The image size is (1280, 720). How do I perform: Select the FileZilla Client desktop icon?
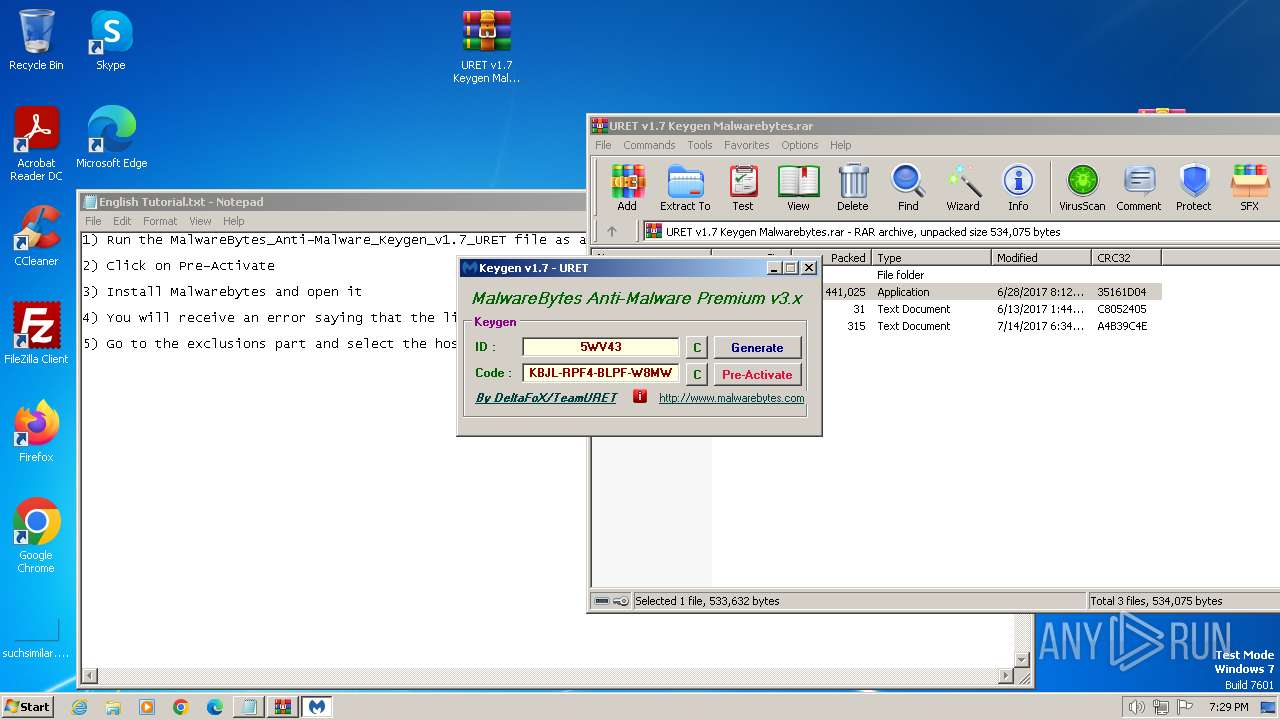pyautogui.click(x=36, y=334)
